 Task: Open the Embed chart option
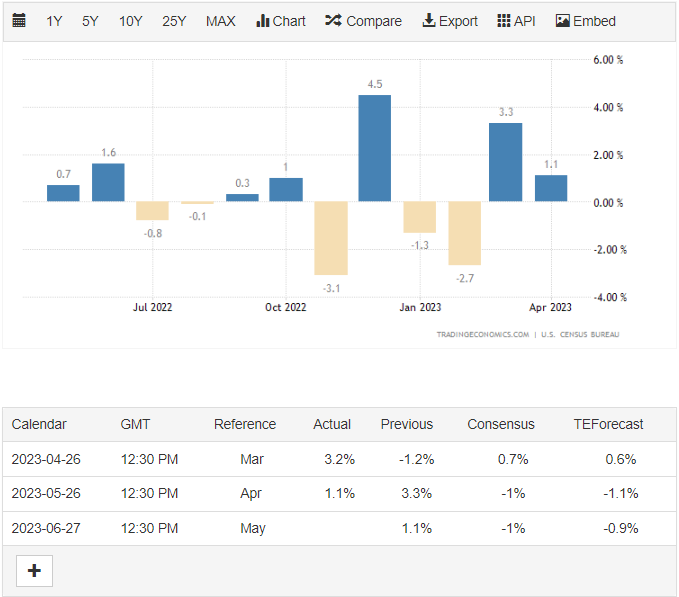pos(586,21)
